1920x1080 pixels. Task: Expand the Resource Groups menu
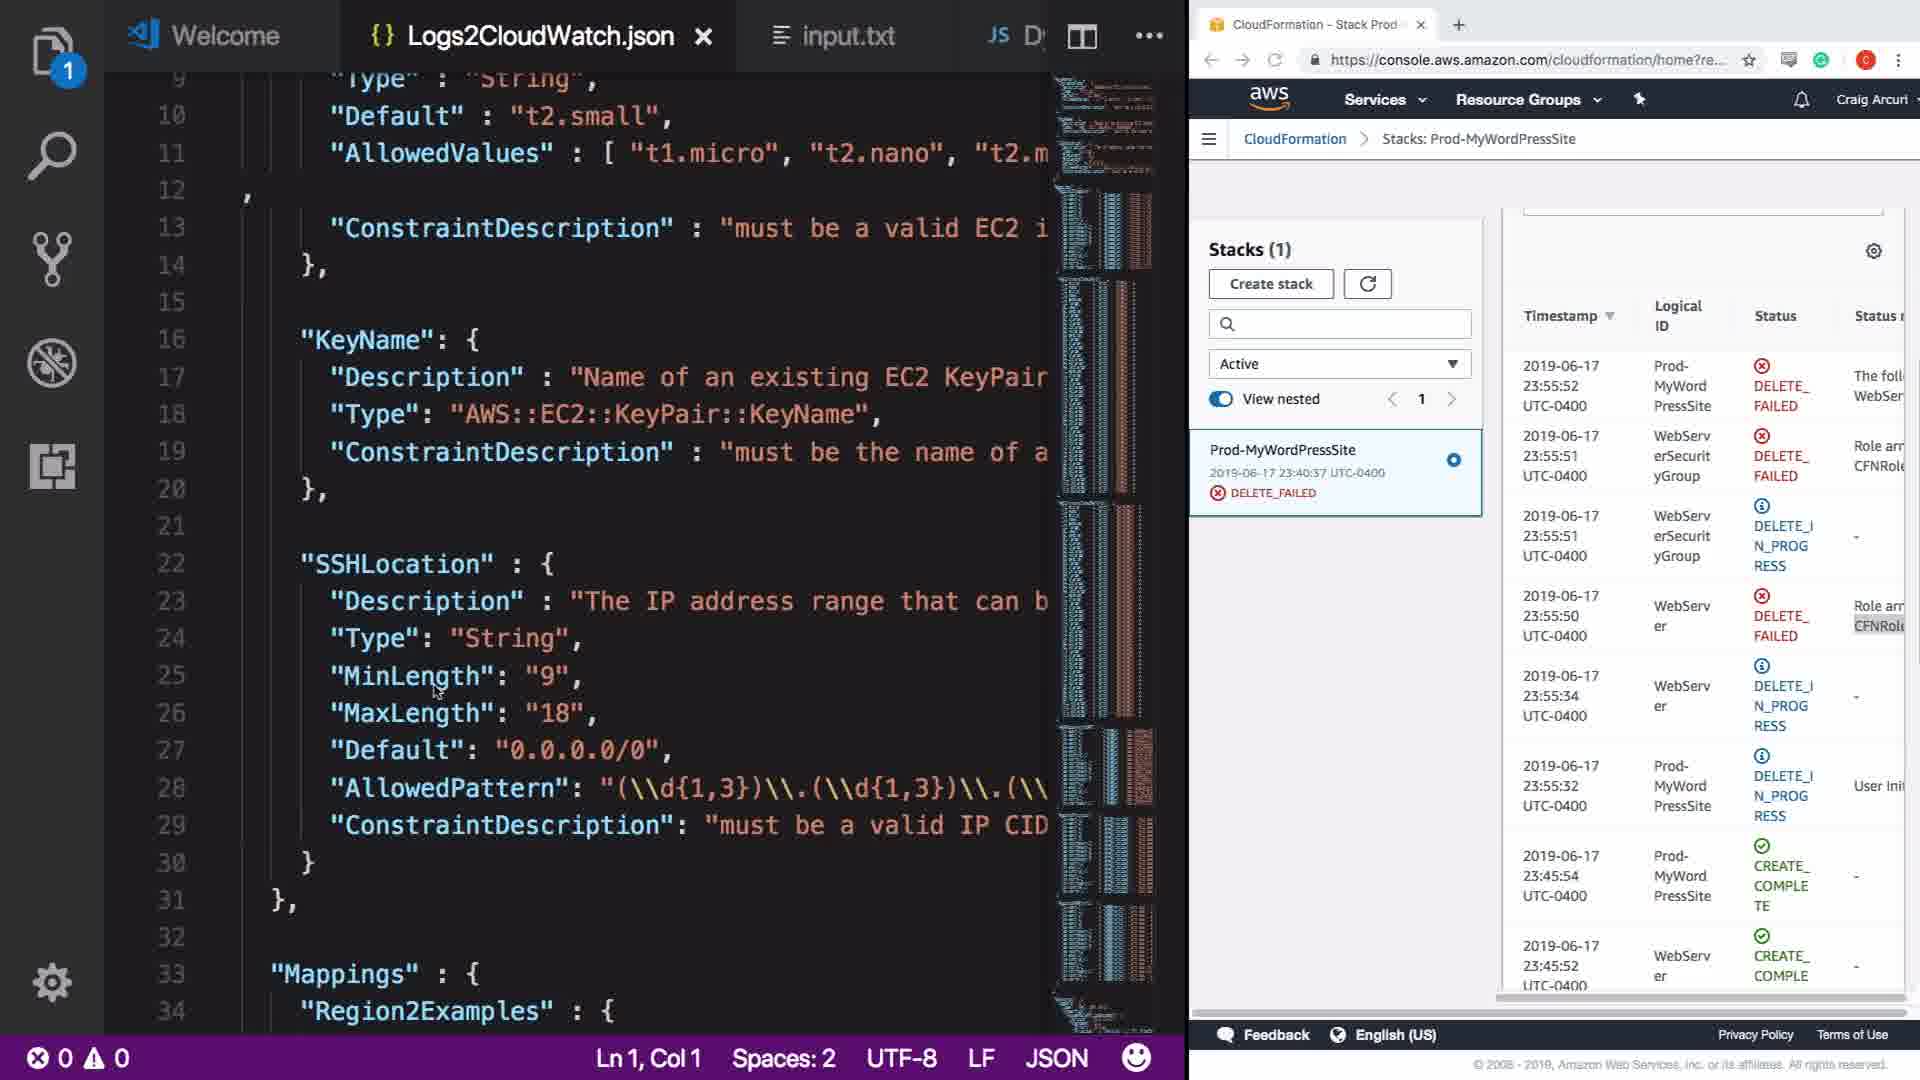coord(1528,100)
